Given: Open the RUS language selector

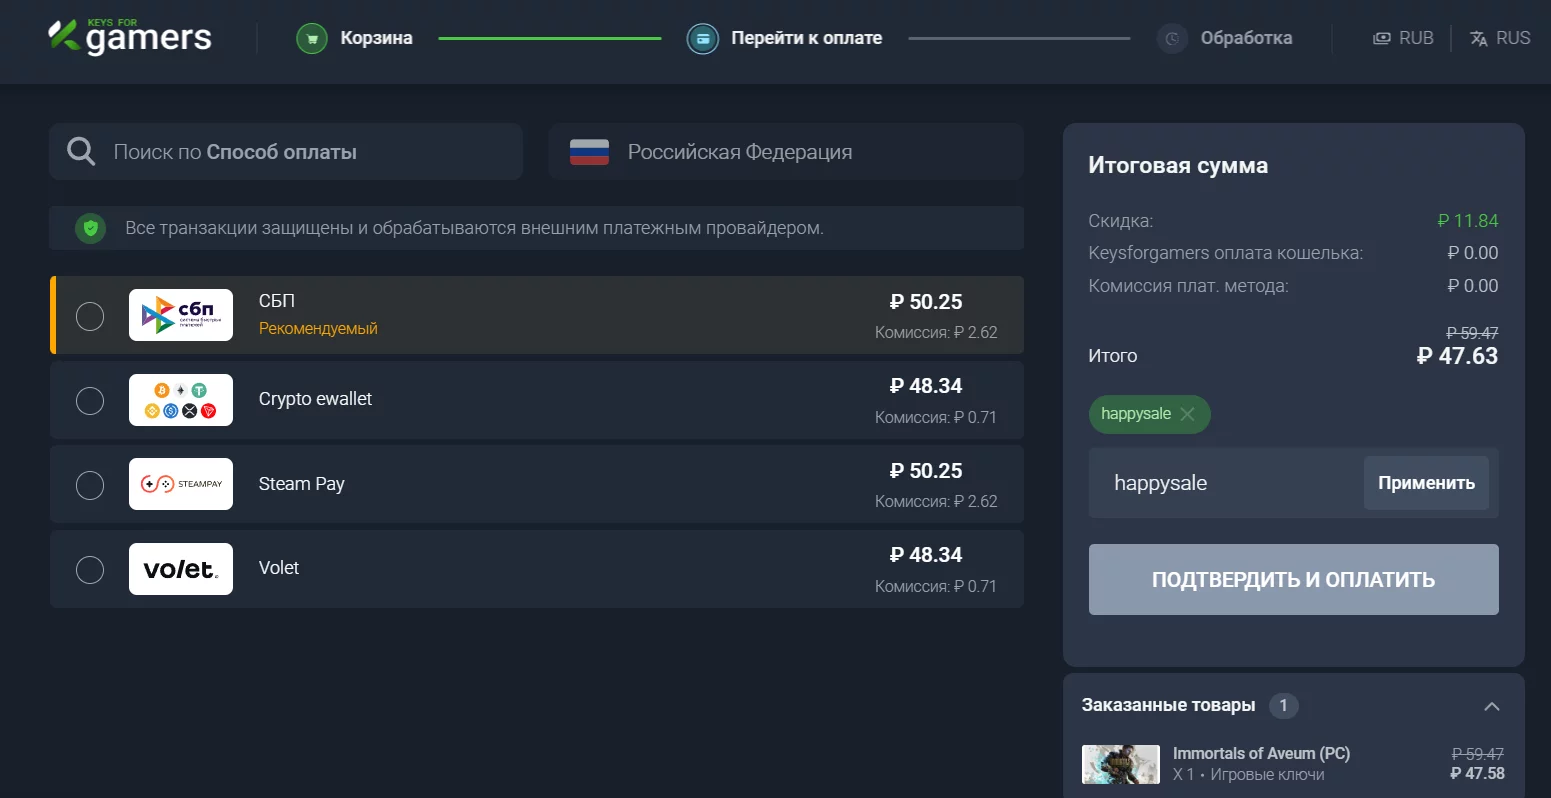Looking at the screenshot, I should 1500,38.
